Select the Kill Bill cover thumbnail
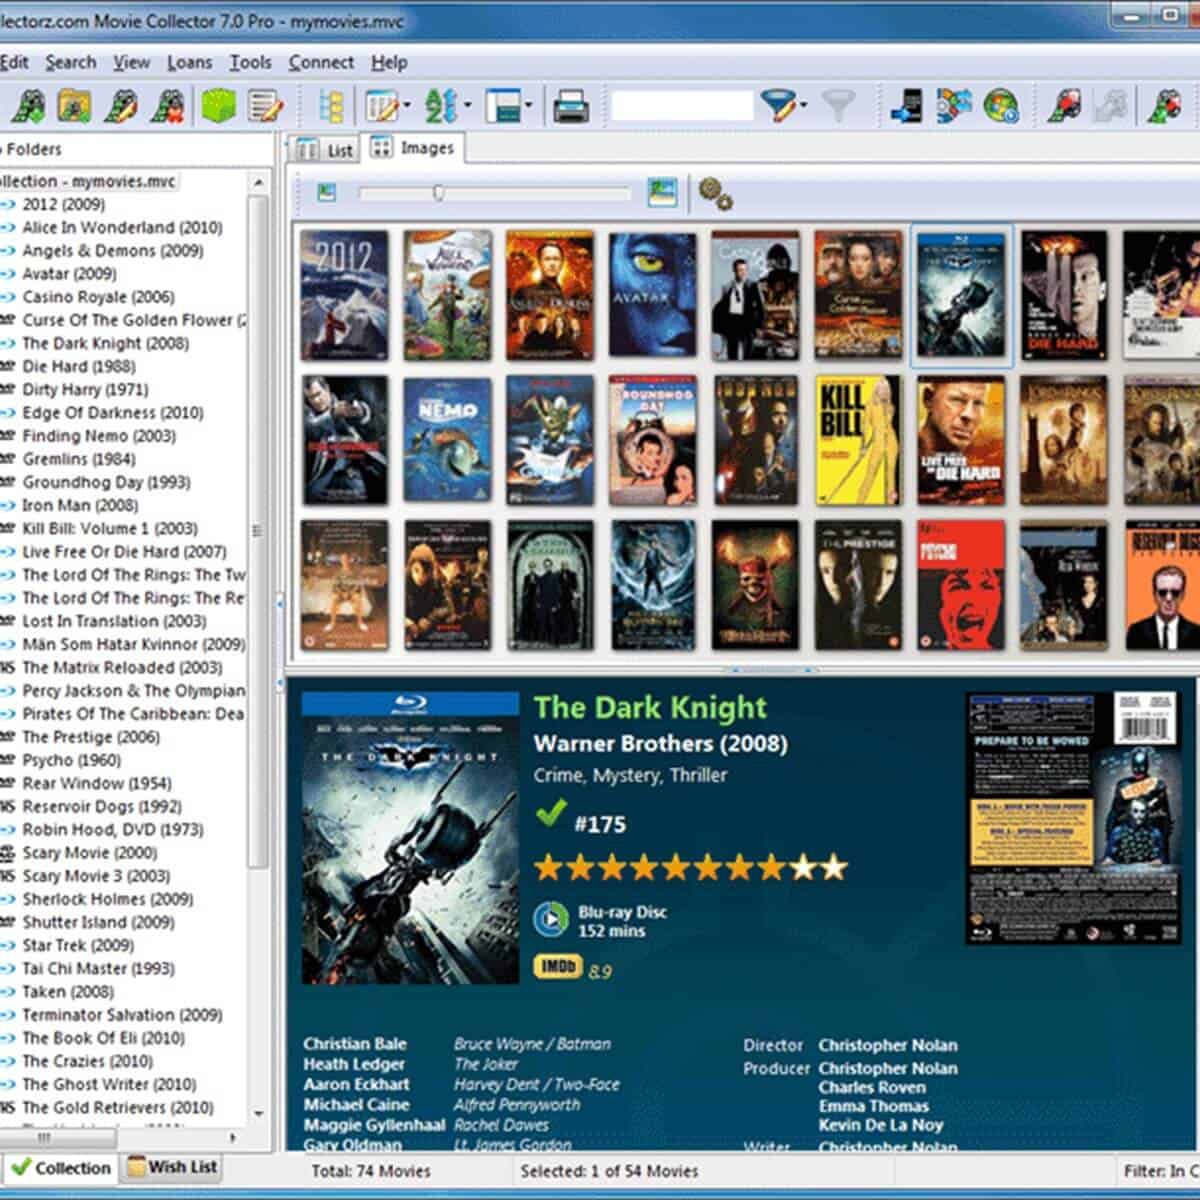Screen dimensions: 1200x1200 pos(858,440)
